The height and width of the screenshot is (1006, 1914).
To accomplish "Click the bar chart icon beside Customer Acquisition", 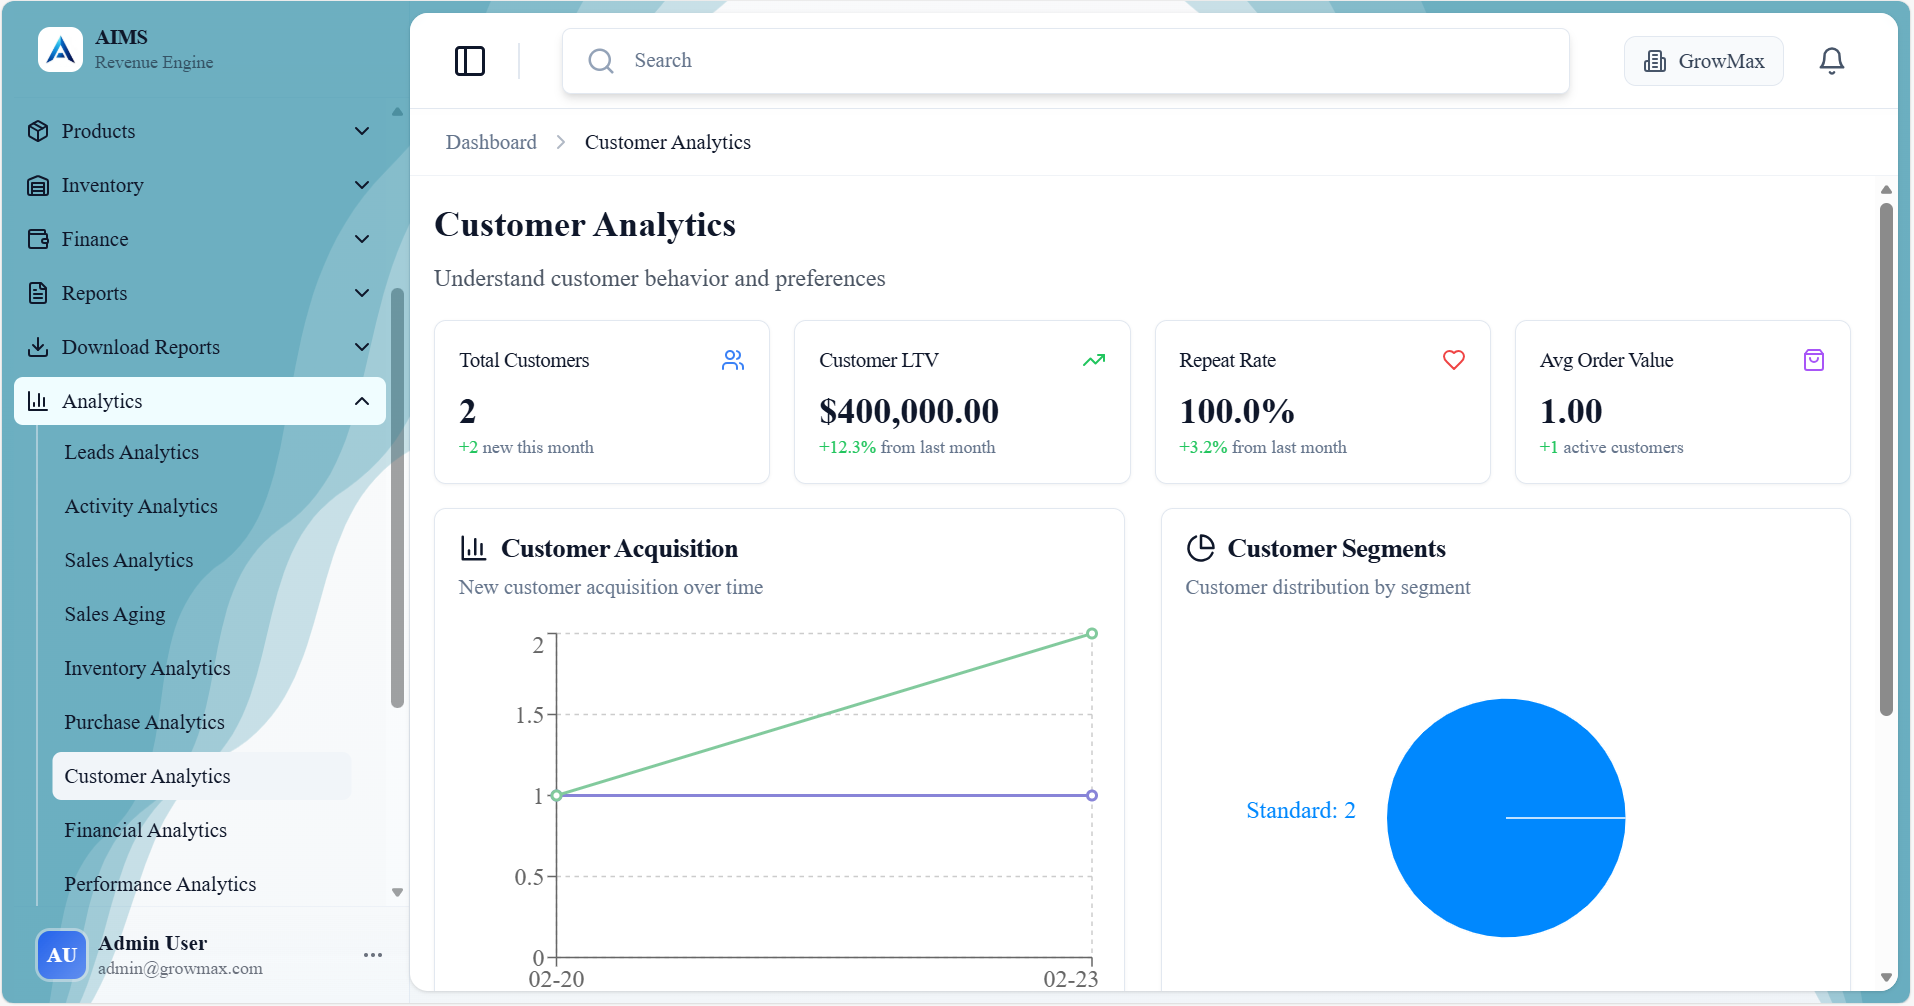I will 474,547.
